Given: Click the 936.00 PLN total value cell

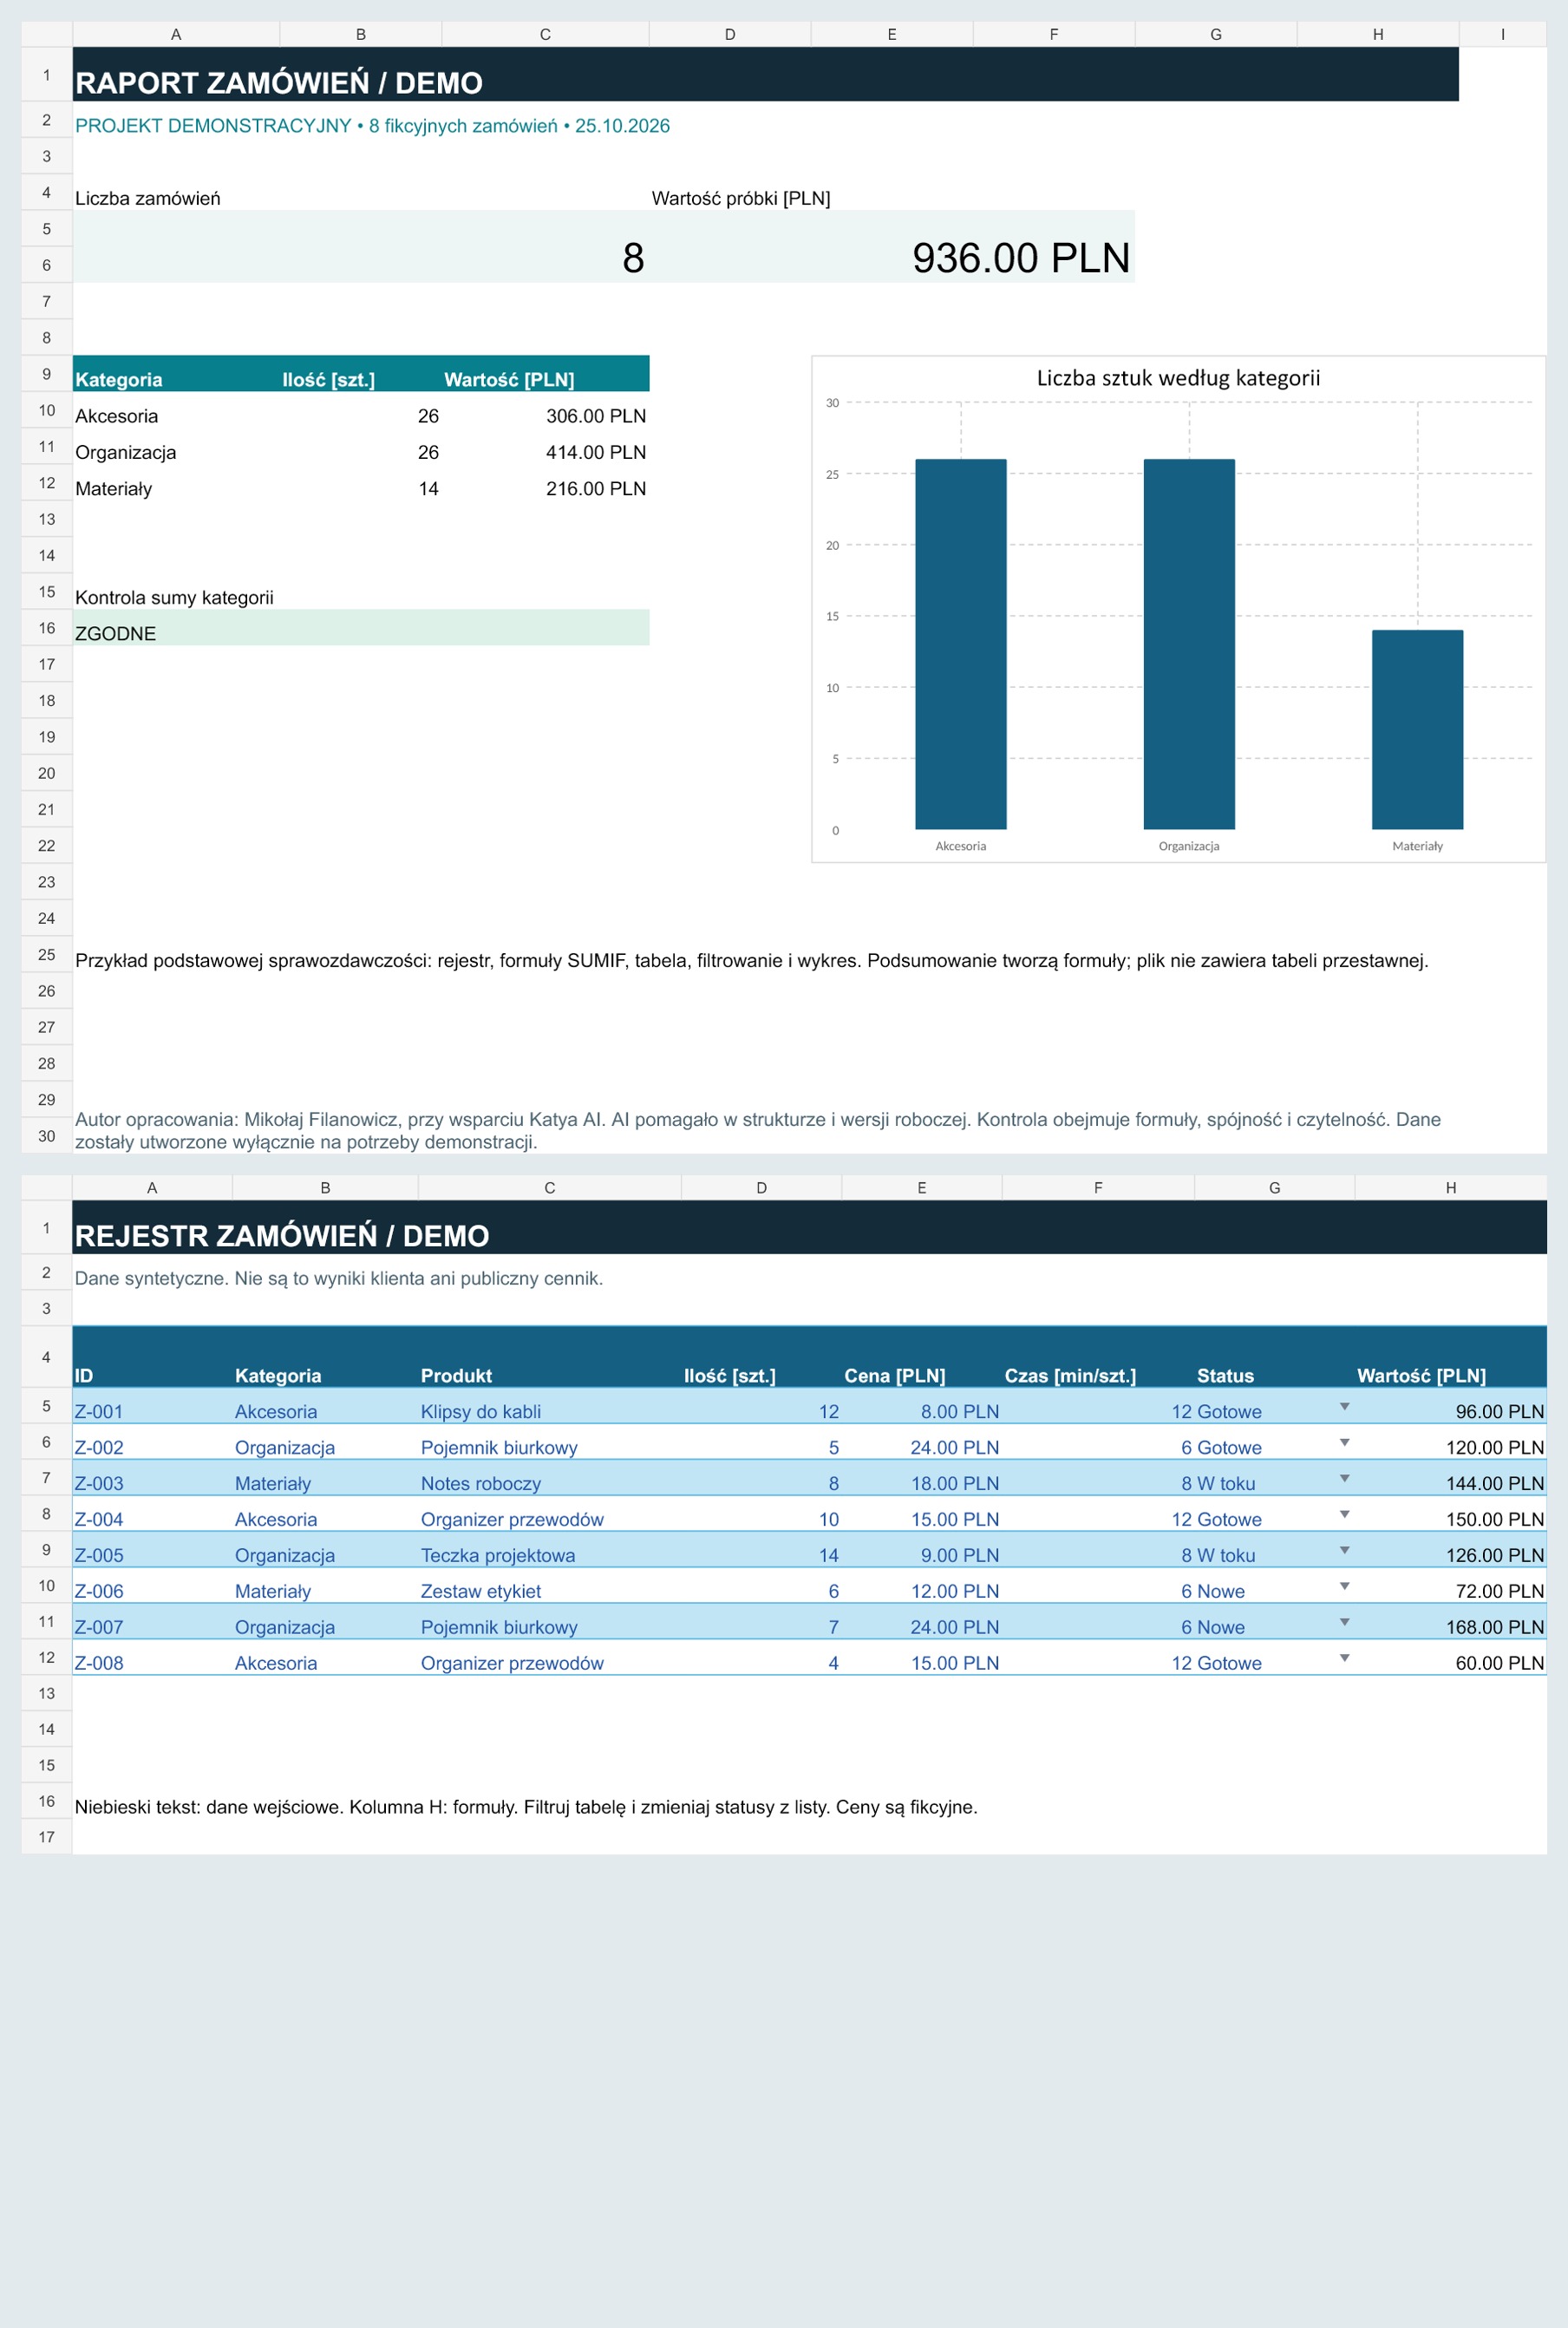Looking at the screenshot, I should [x=892, y=246].
